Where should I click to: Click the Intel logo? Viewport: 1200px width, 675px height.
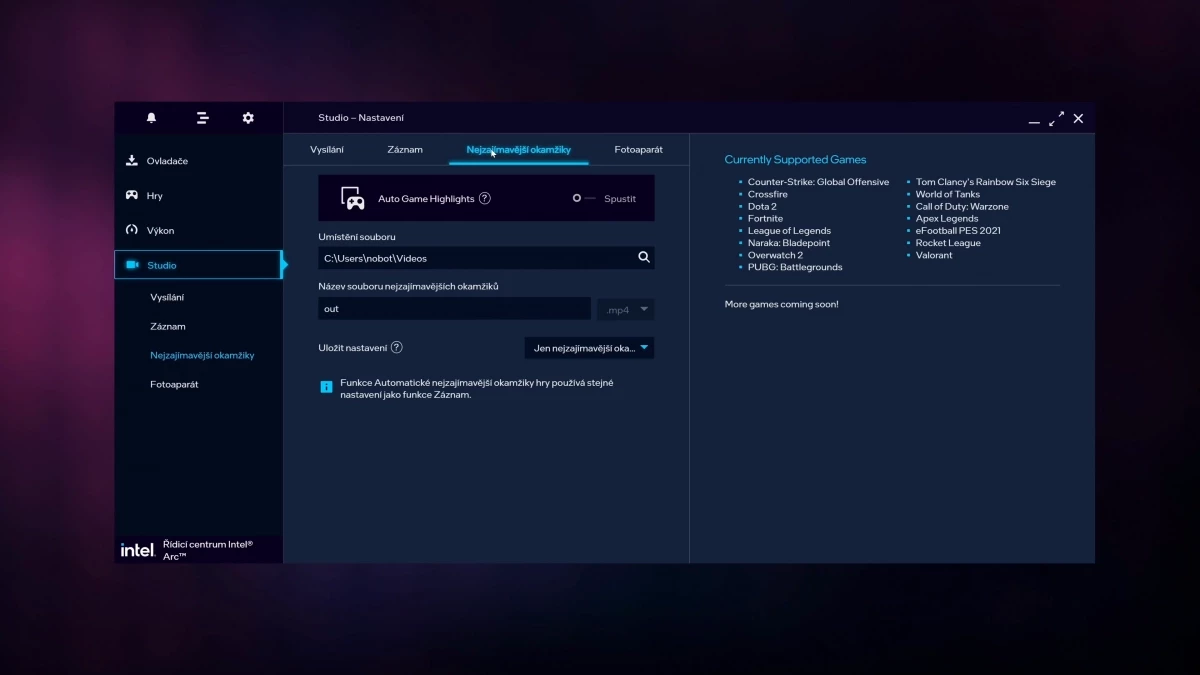137,550
